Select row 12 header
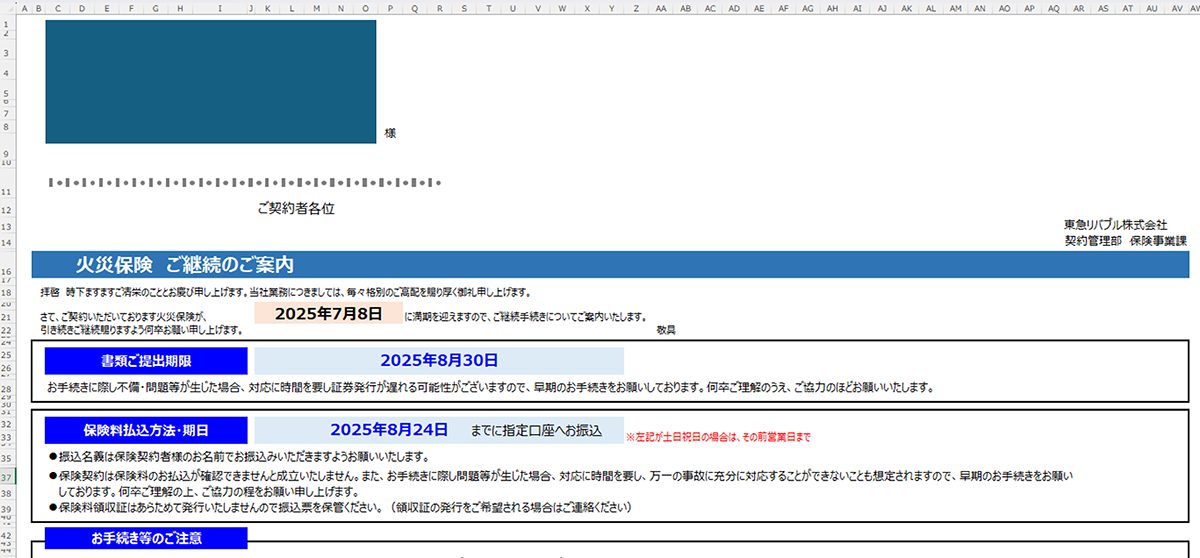Screen dimensions: 1200x558 tap(8, 210)
